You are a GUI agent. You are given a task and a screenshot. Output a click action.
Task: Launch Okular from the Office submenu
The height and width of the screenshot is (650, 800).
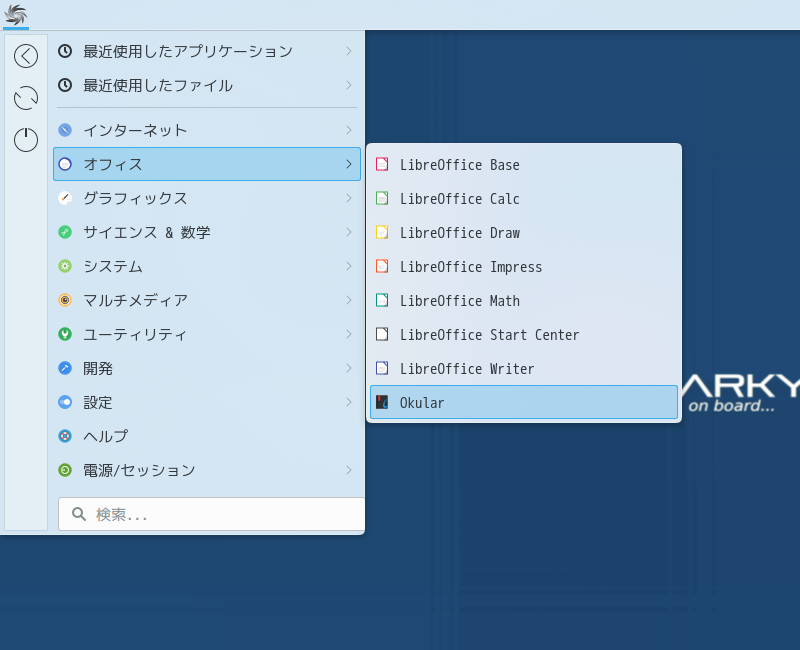(x=524, y=402)
